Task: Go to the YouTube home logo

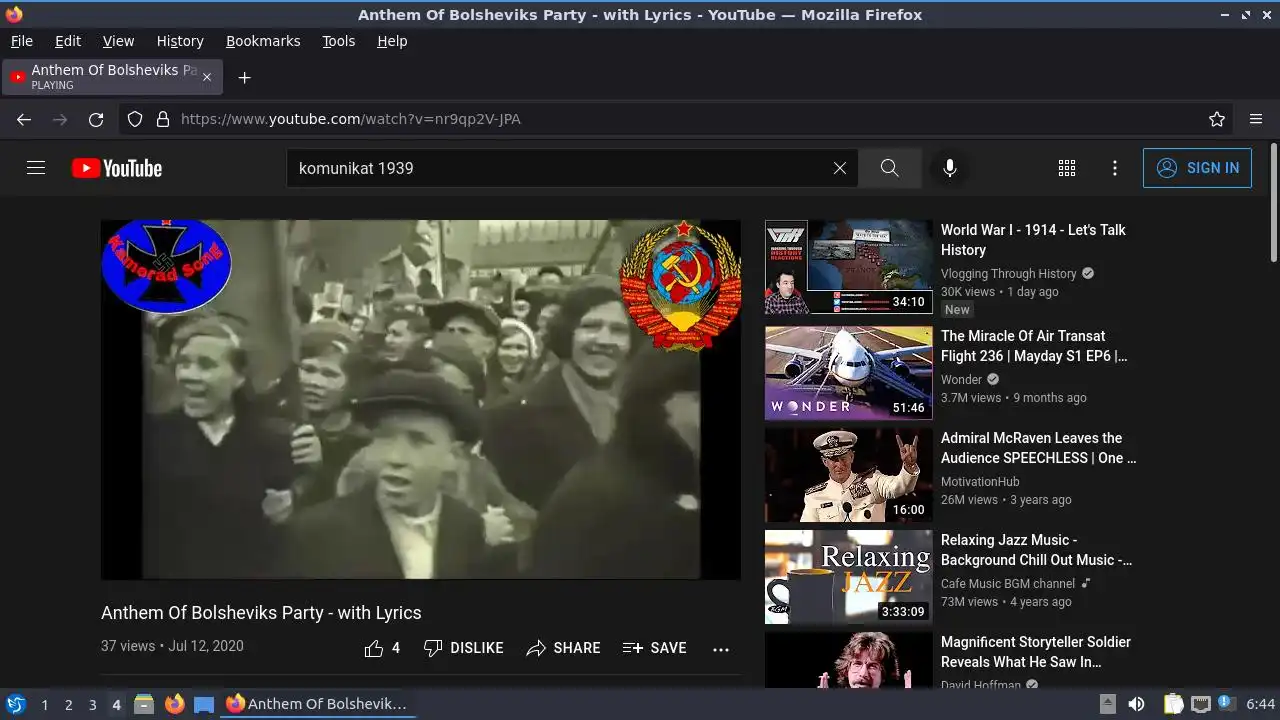Action: click(x=117, y=168)
